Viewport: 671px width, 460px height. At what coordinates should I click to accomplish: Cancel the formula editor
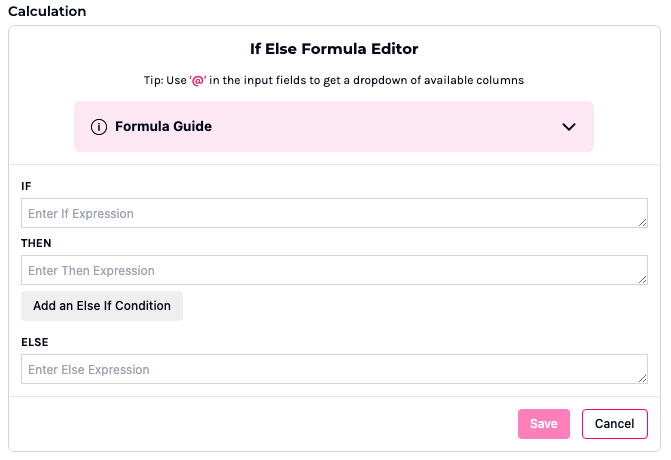pyautogui.click(x=614, y=424)
